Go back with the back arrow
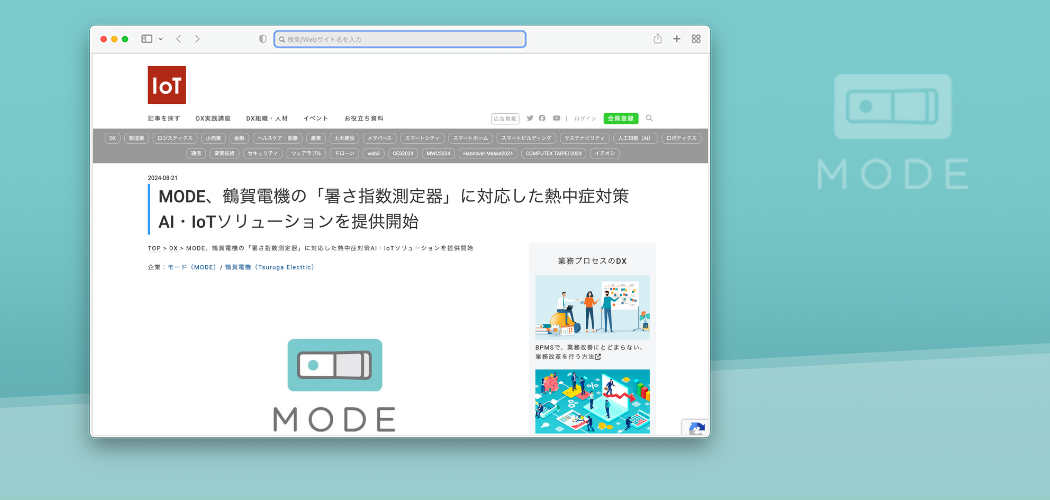The width and height of the screenshot is (1050, 500). coord(178,39)
